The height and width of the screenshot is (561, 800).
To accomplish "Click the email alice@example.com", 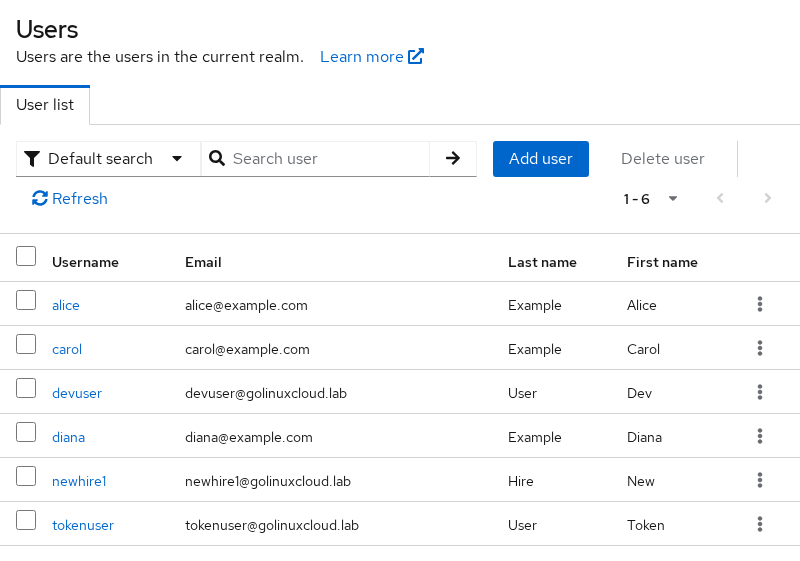I will click(246, 305).
